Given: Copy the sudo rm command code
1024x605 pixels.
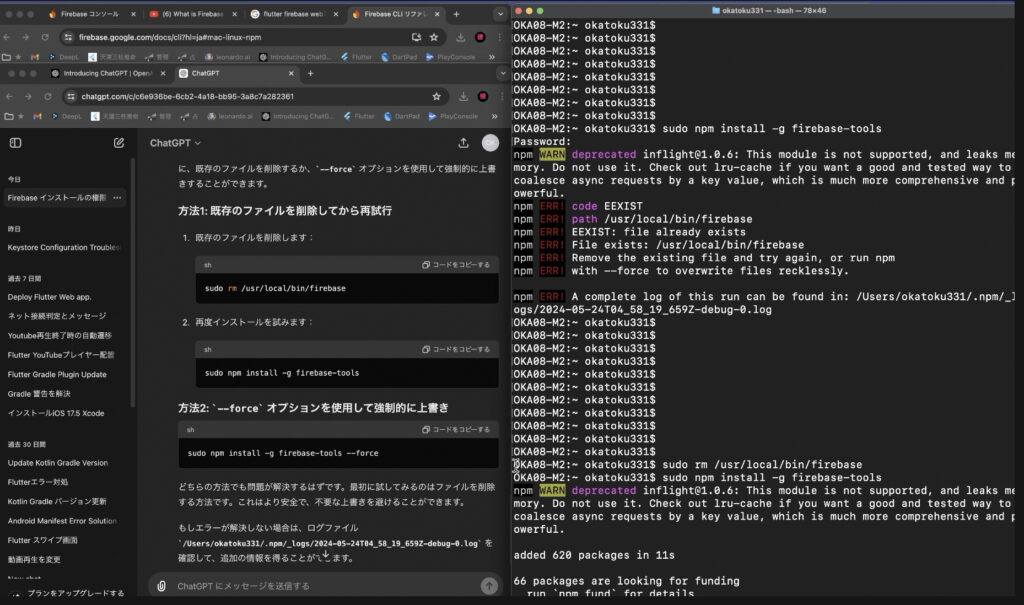Looking at the screenshot, I should pyautogui.click(x=456, y=265).
